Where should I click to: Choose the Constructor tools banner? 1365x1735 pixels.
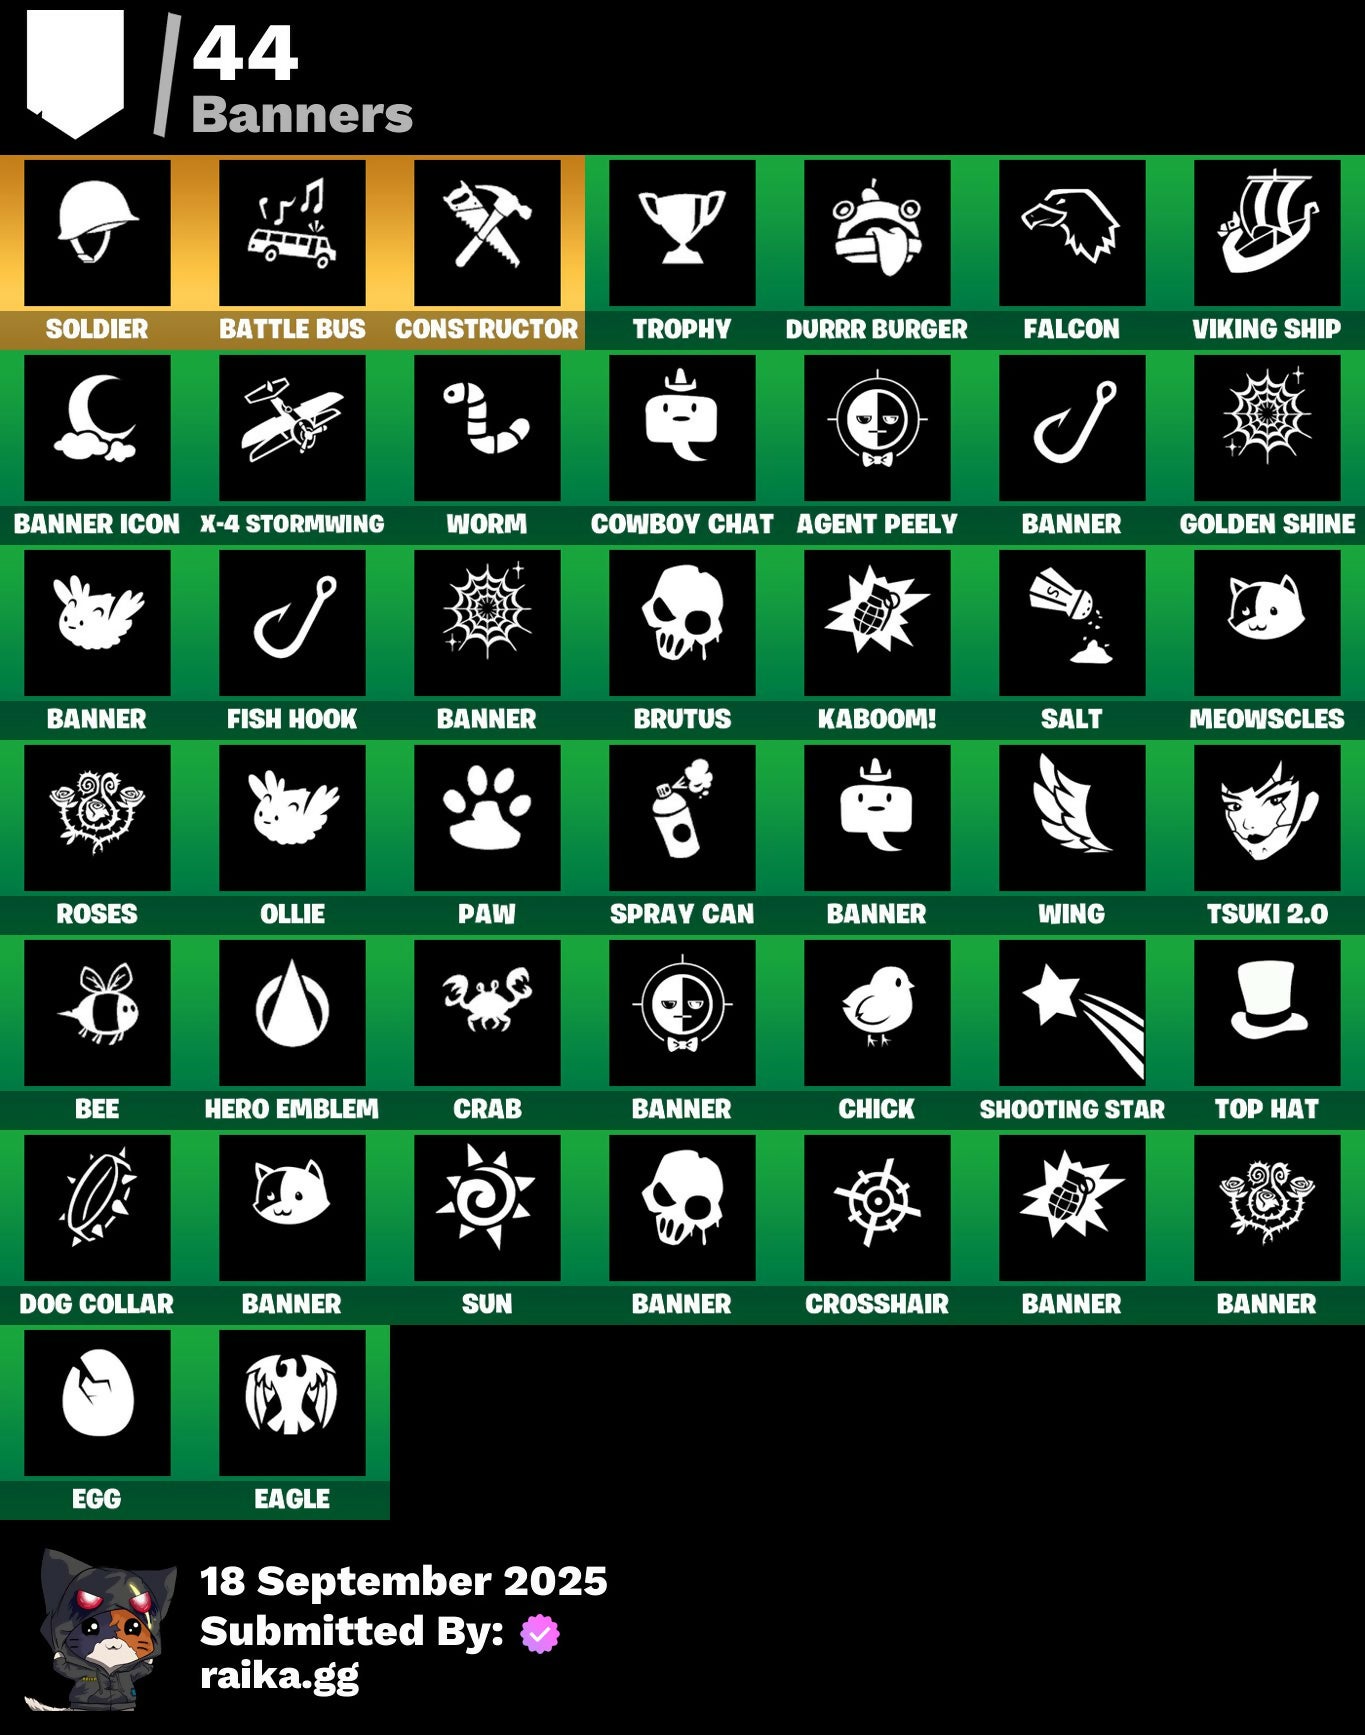coord(487,233)
